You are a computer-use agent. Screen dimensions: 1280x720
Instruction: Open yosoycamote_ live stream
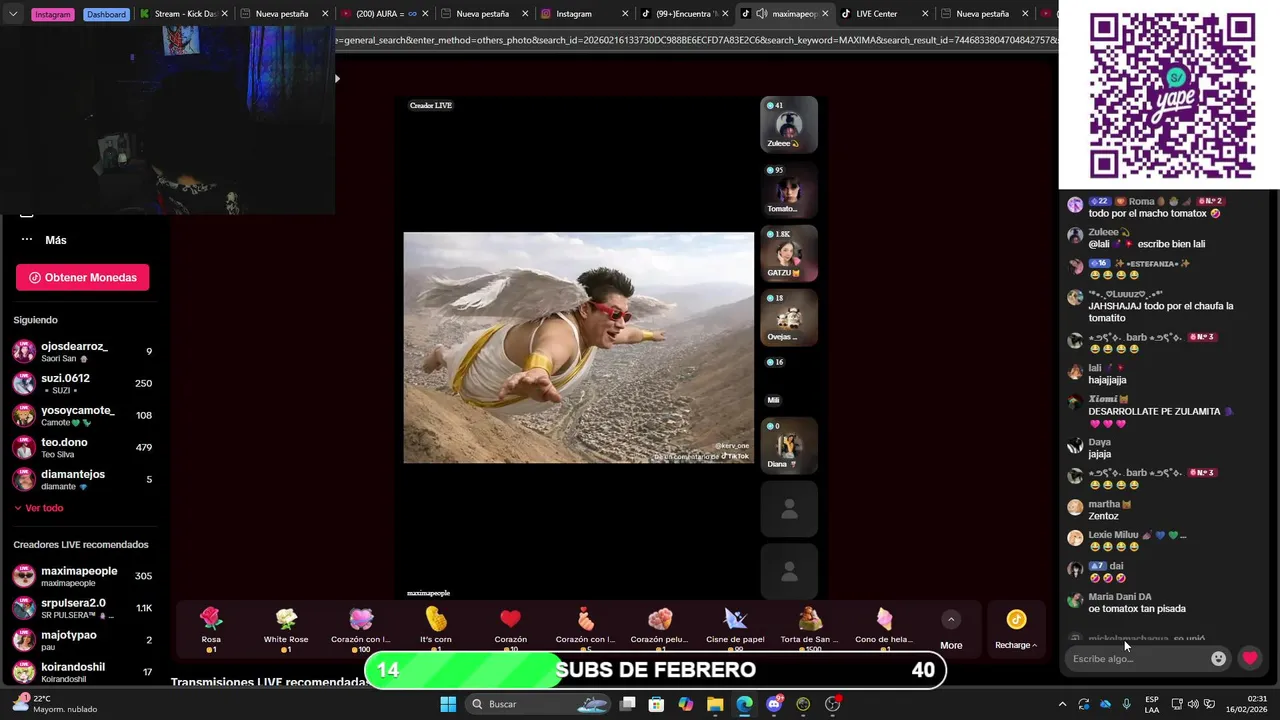tap(82, 416)
